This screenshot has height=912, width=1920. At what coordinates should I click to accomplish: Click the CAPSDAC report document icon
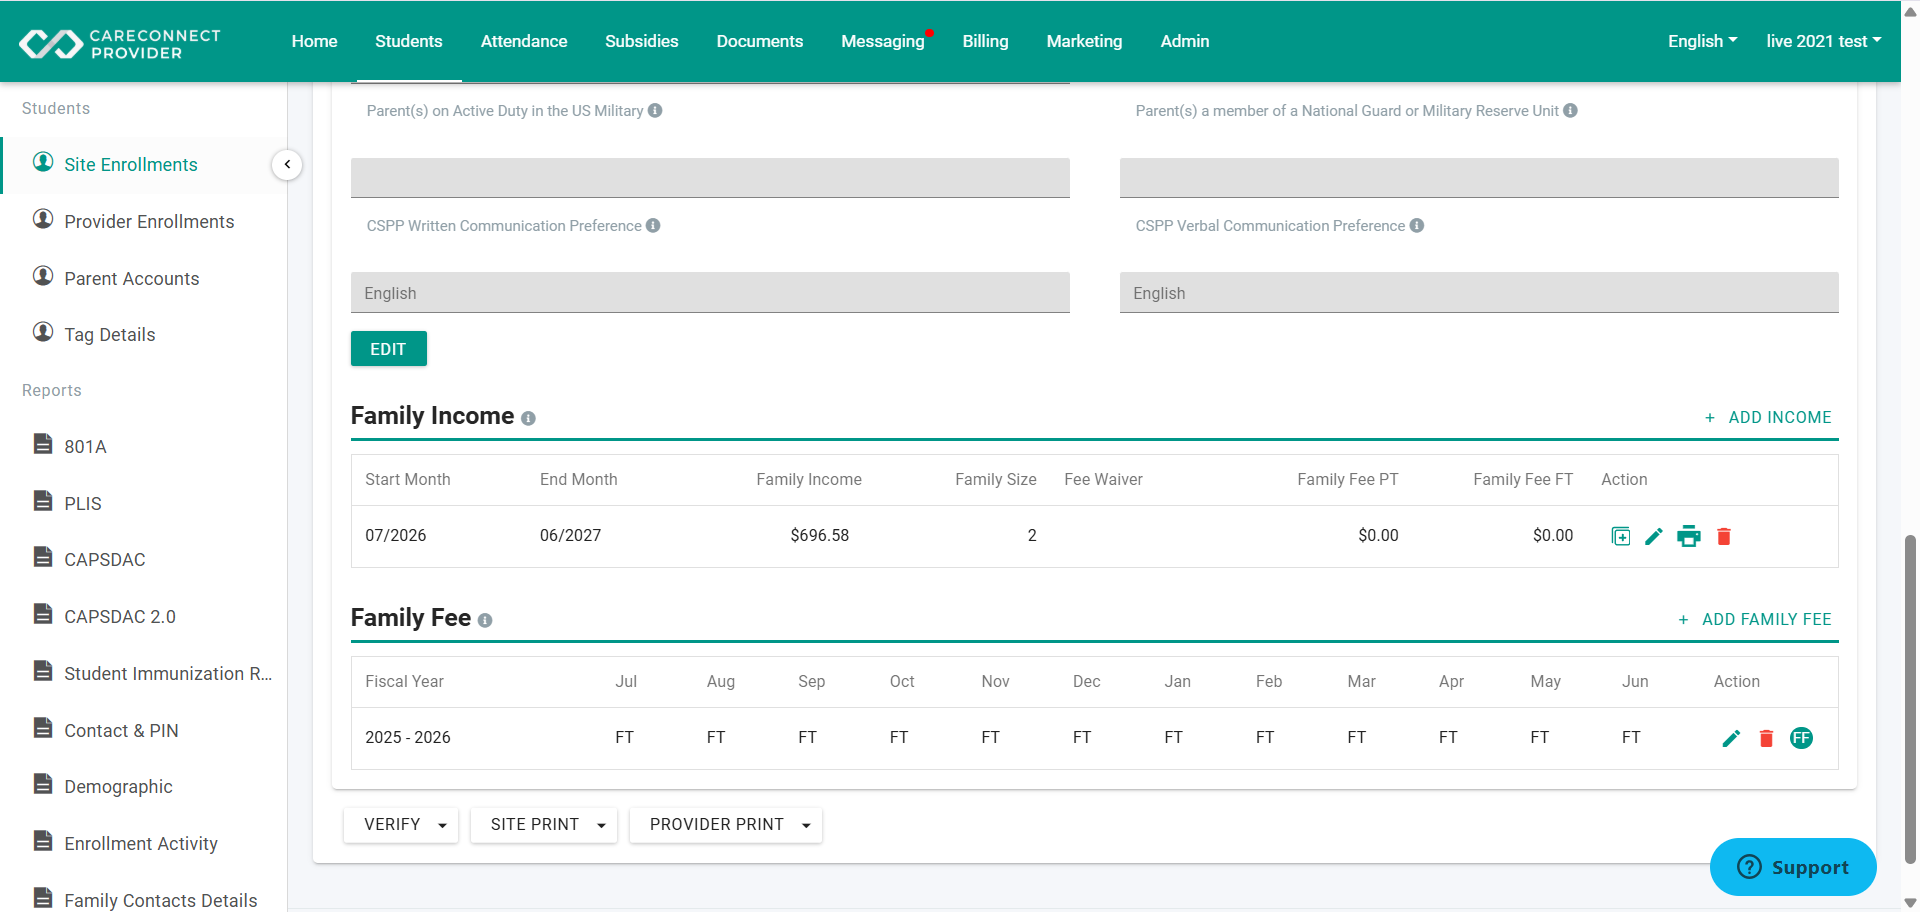pos(43,557)
